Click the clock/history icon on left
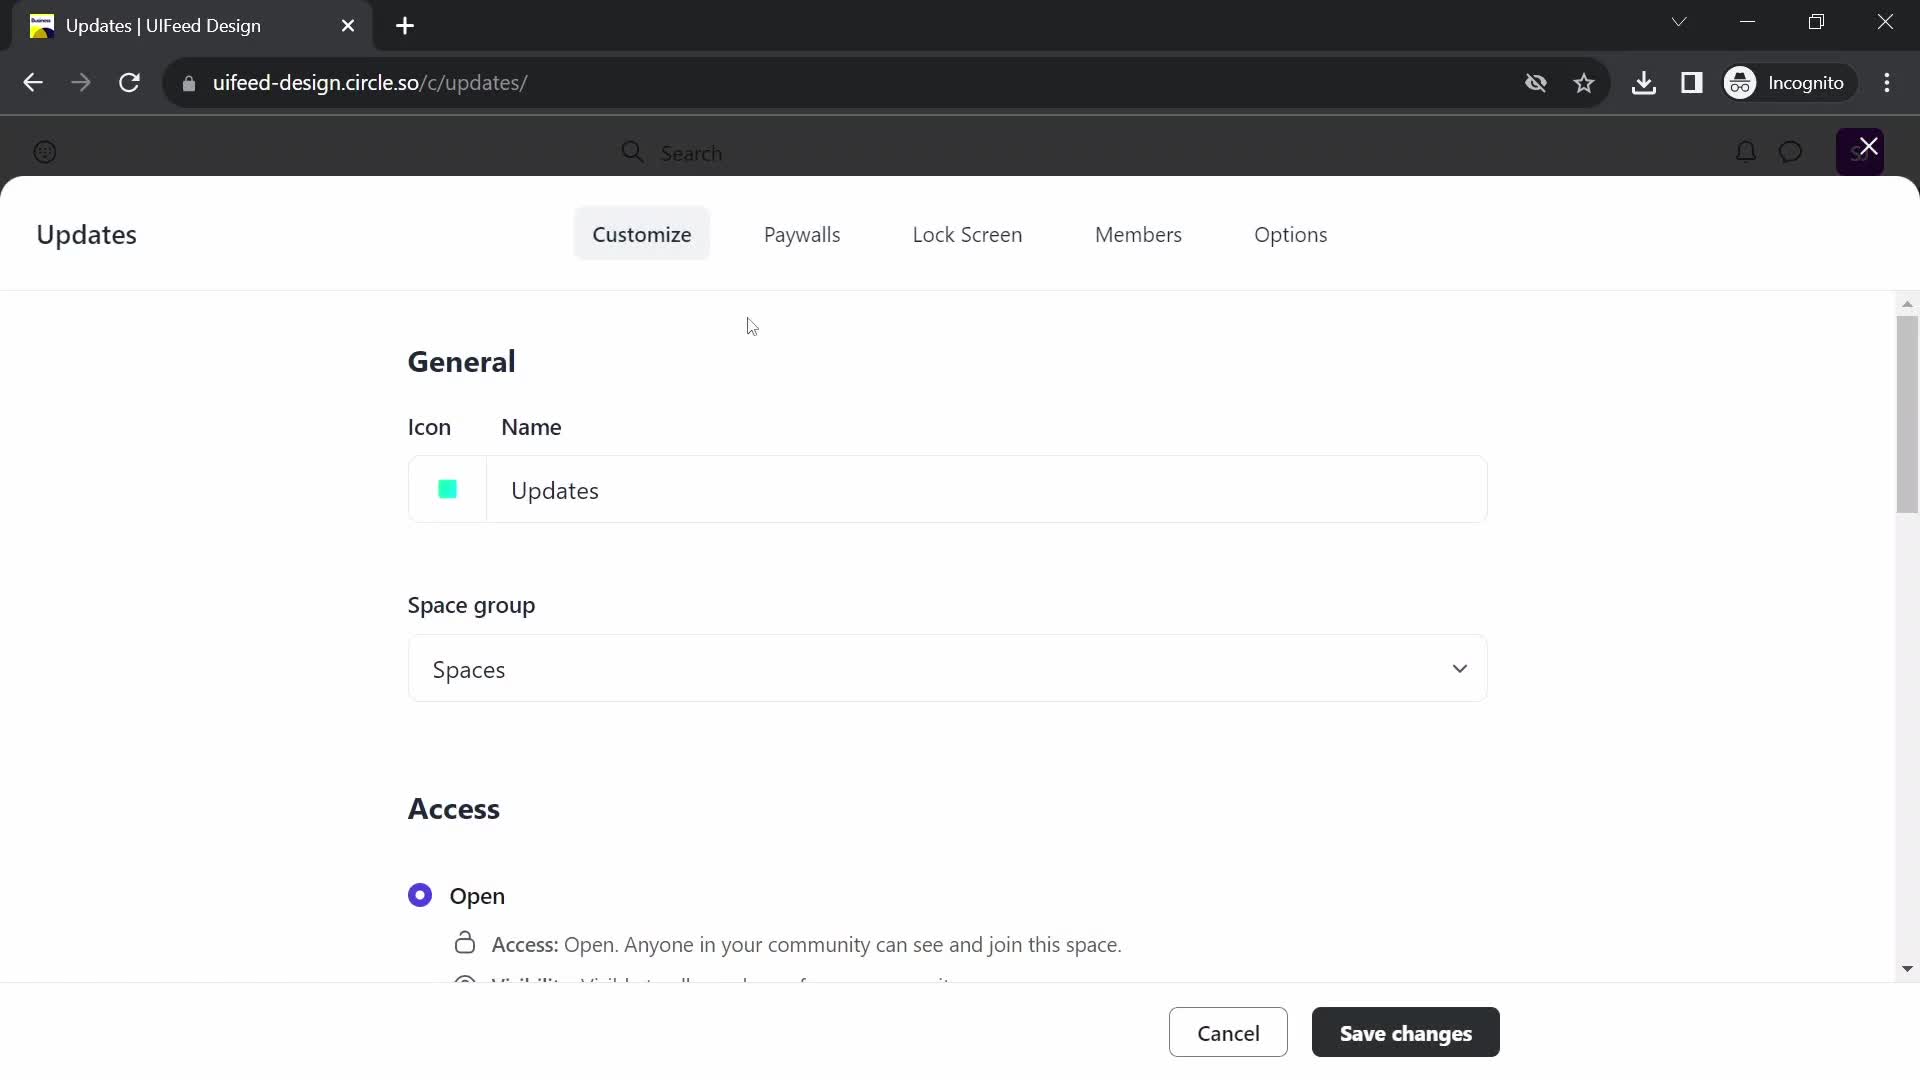Screen dimensions: 1920x1080 (45, 153)
